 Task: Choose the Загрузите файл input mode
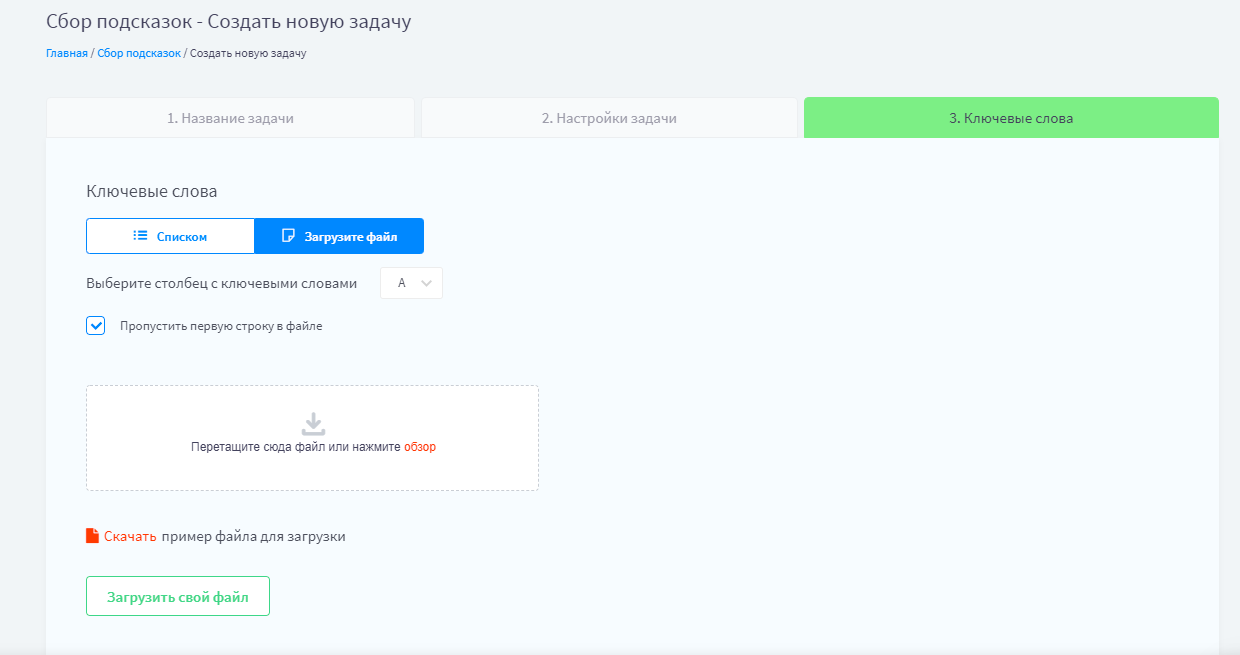click(x=340, y=236)
